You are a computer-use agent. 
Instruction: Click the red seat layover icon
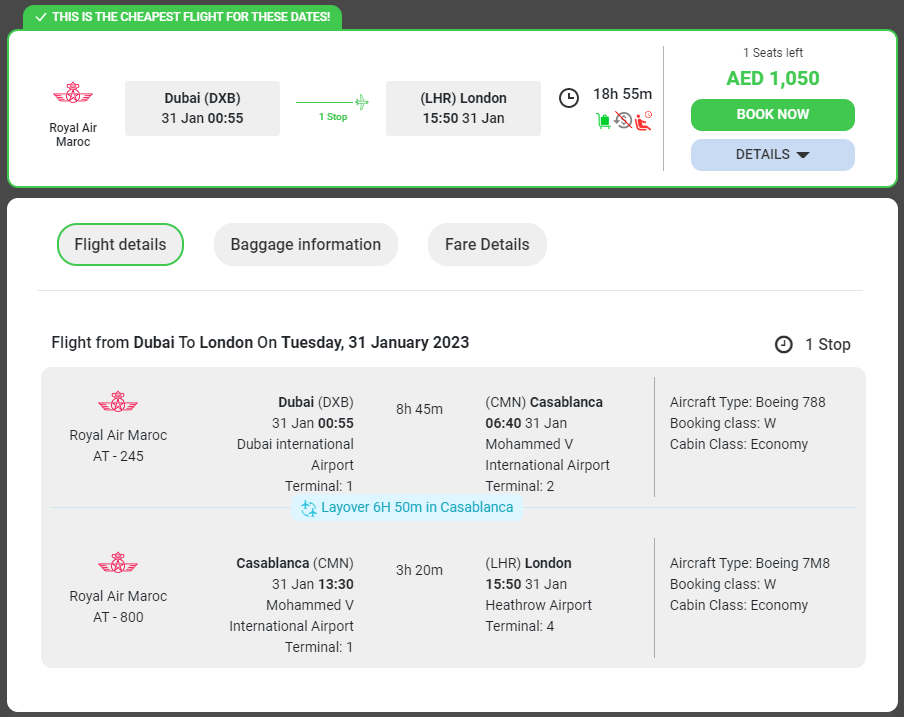pyautogui.click(x=643, y=121)
